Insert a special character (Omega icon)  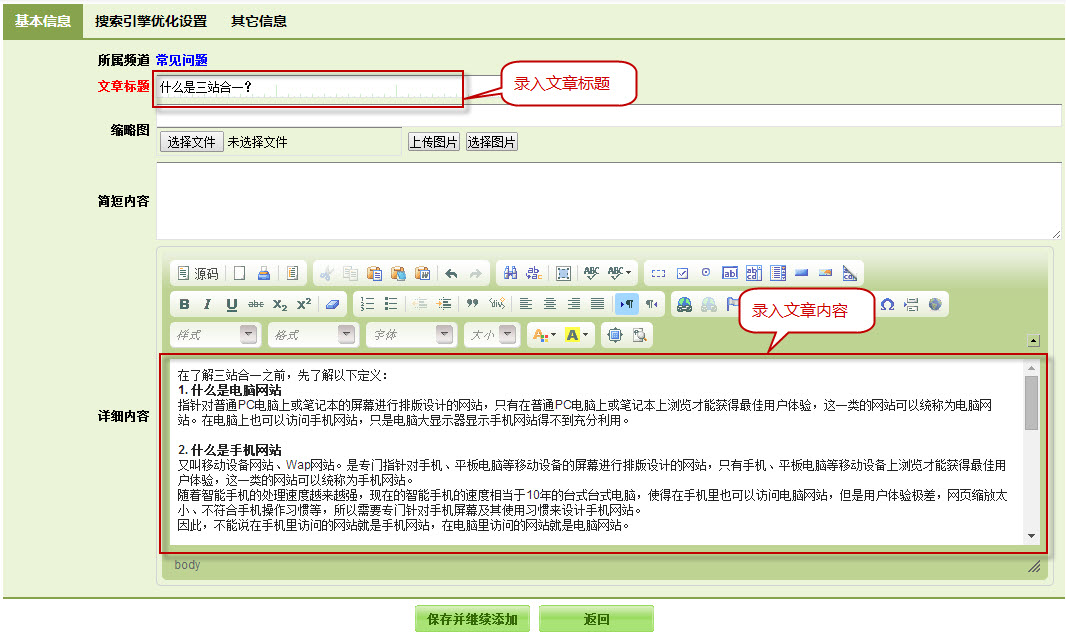tap(887, 304)
